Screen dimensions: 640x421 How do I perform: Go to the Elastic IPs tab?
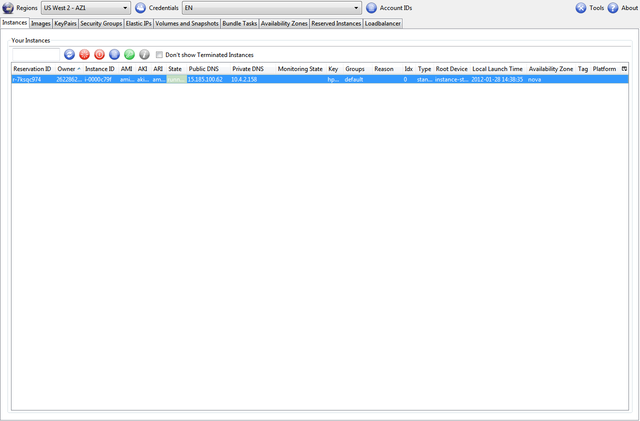click(x=138, y=23)
